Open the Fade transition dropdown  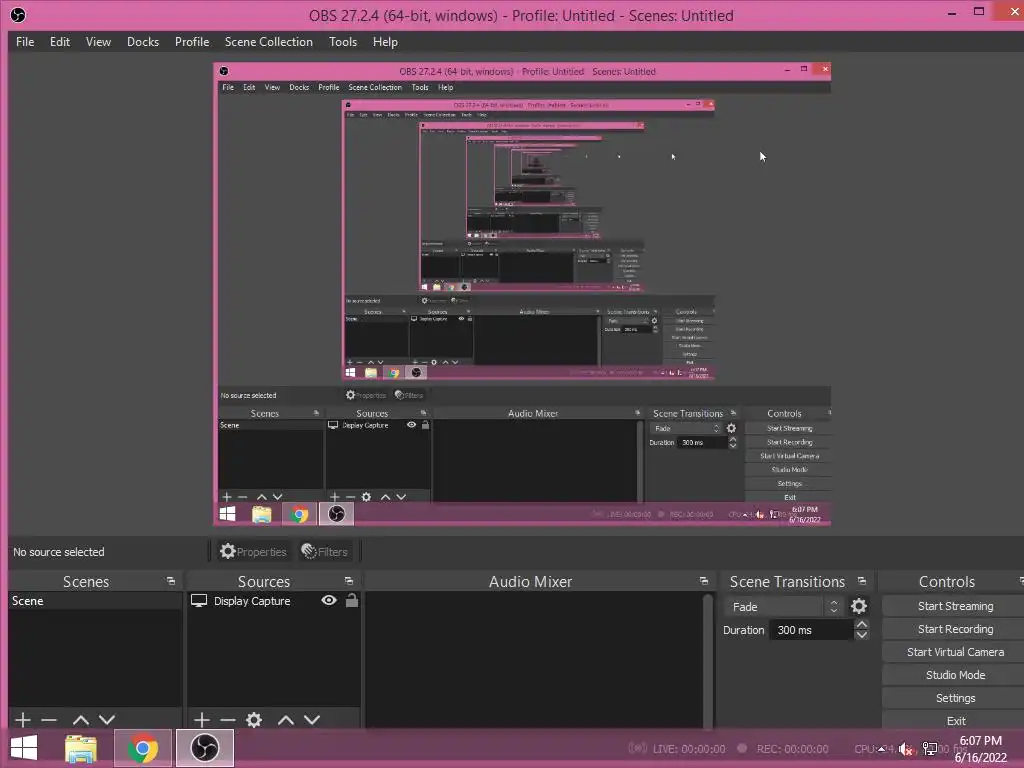coord(784,607)
